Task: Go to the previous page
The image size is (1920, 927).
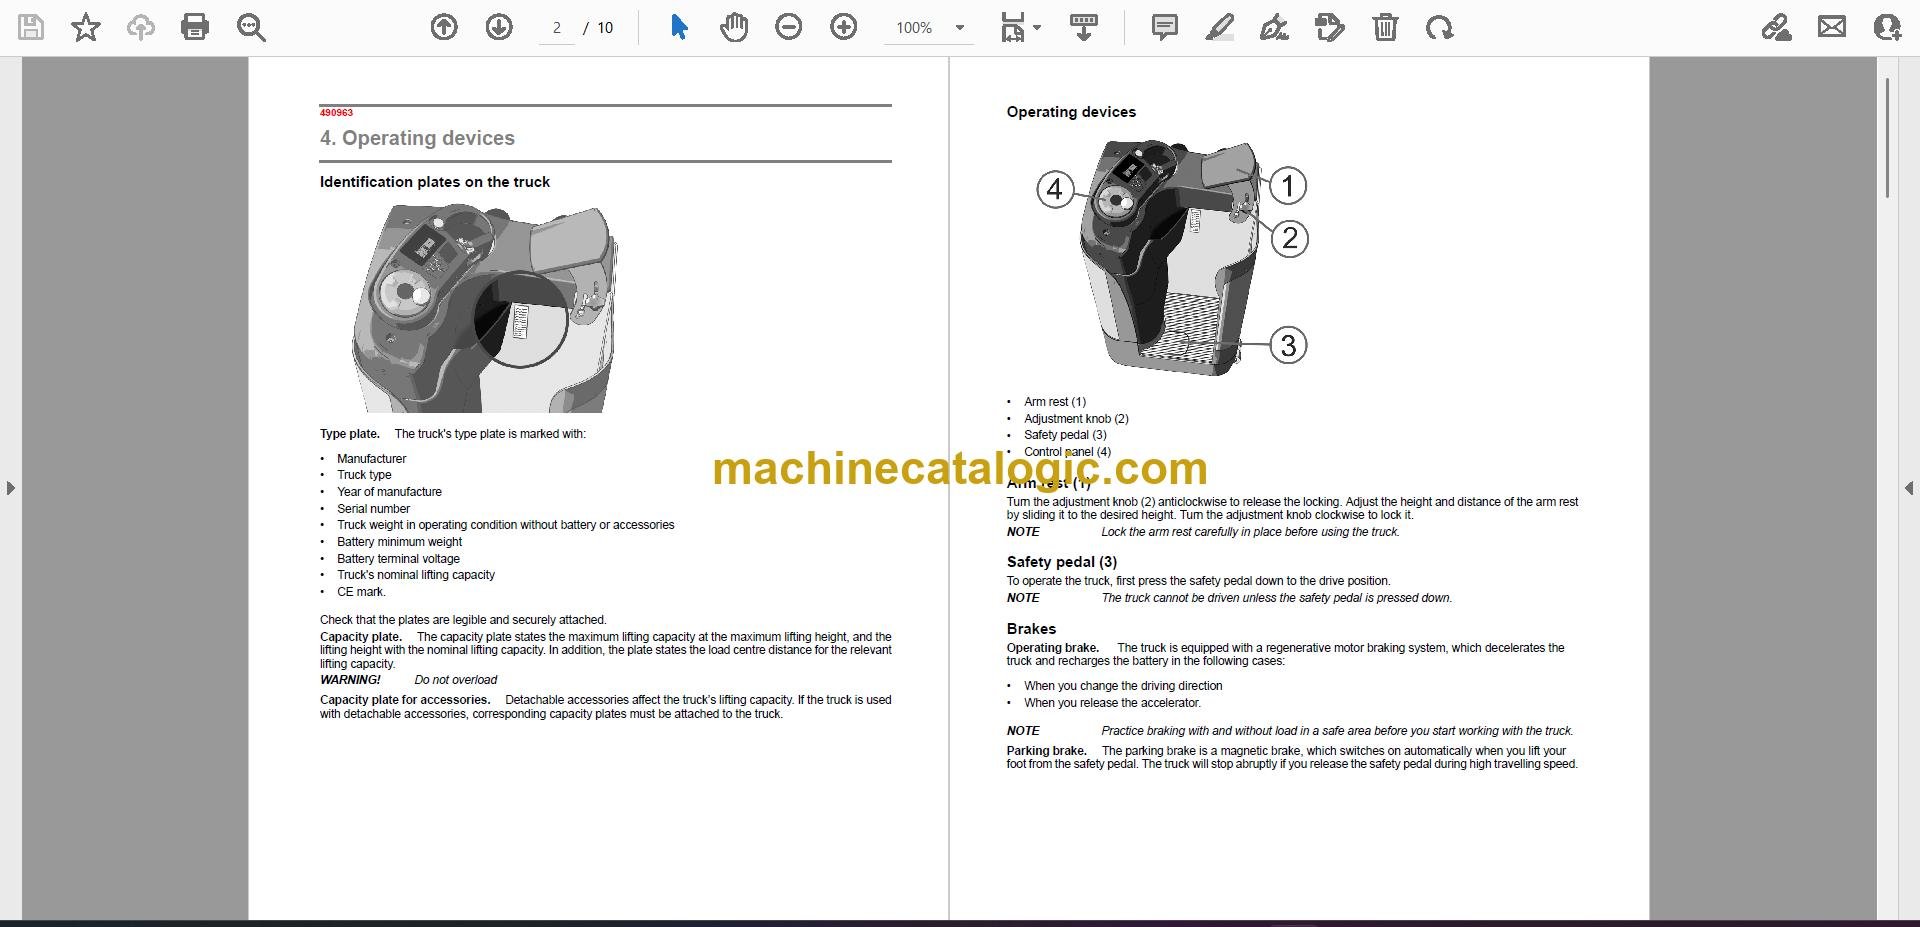Action: [x=444, y=27]
